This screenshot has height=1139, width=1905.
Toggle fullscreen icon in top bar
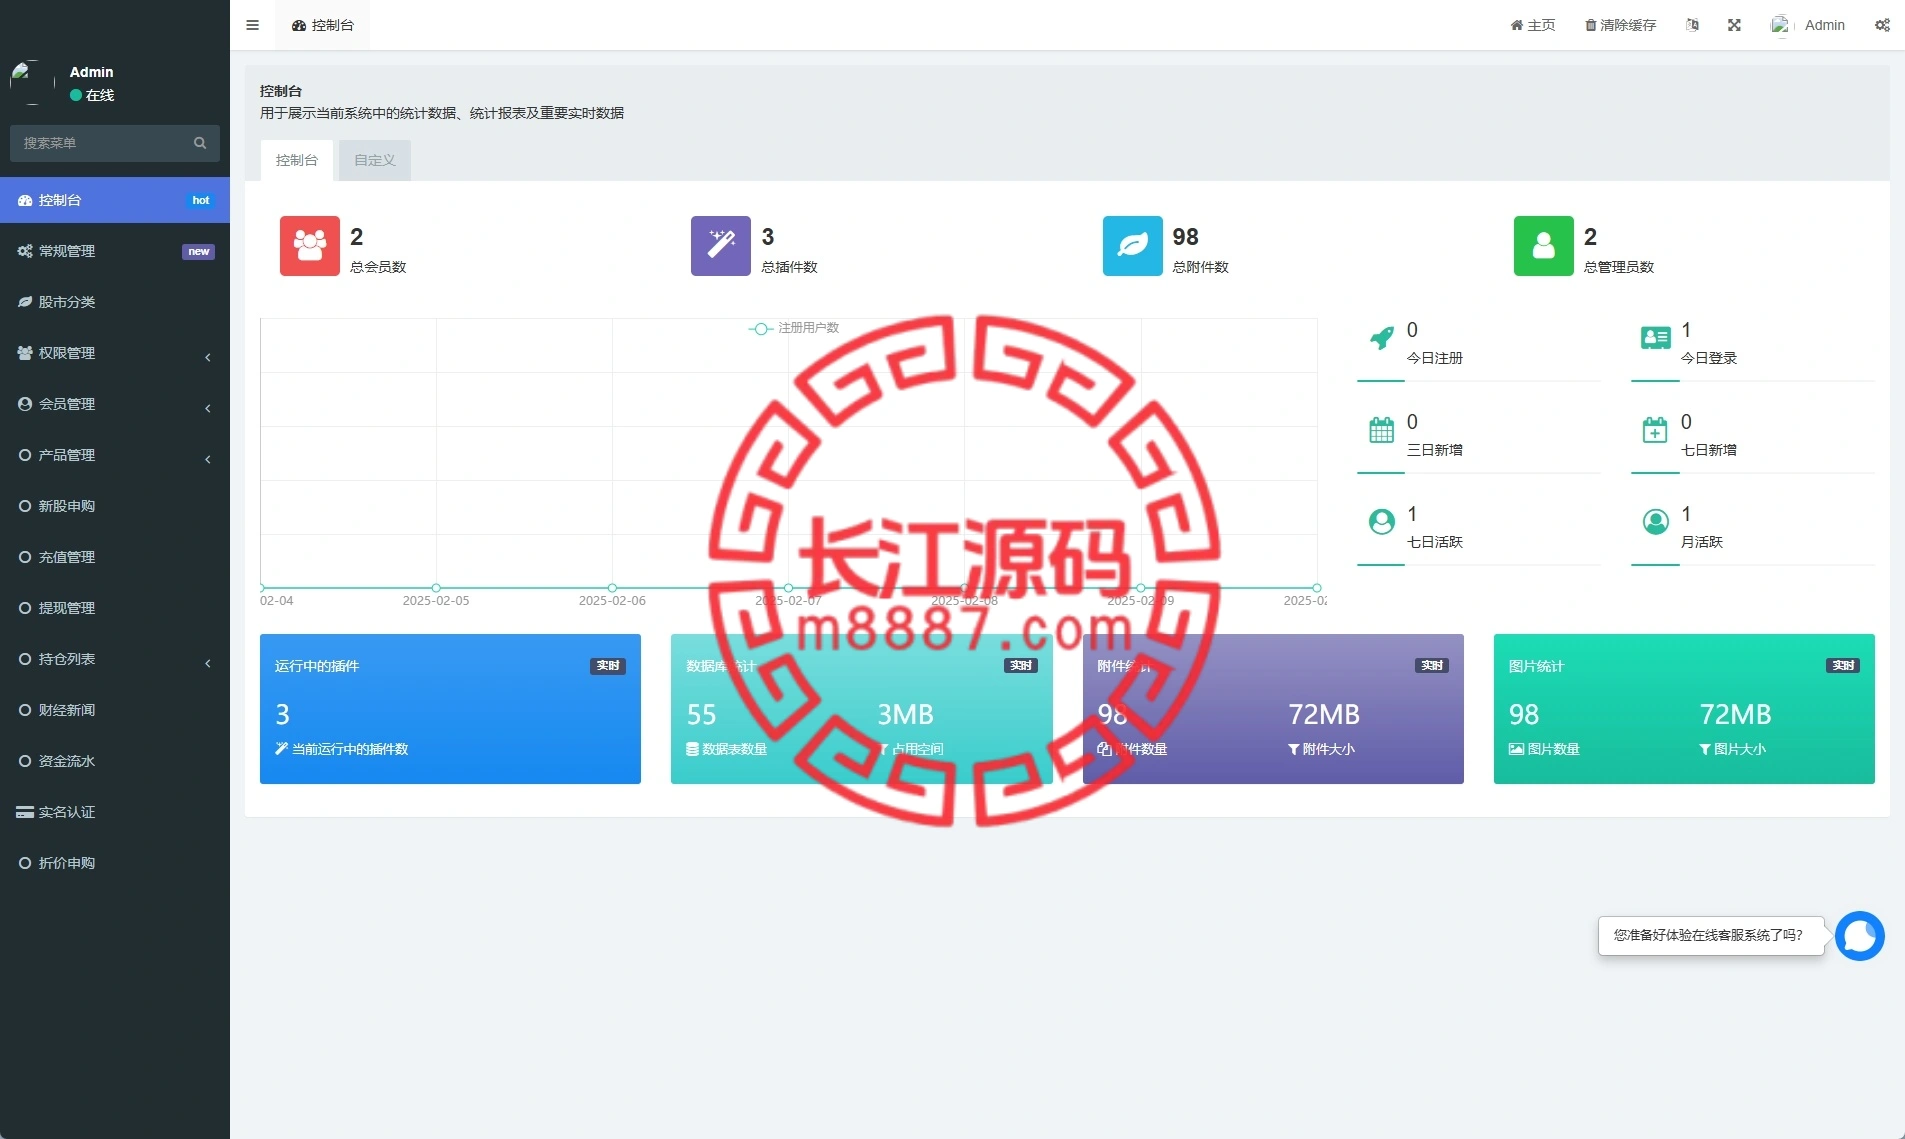tap(1734, 25)
